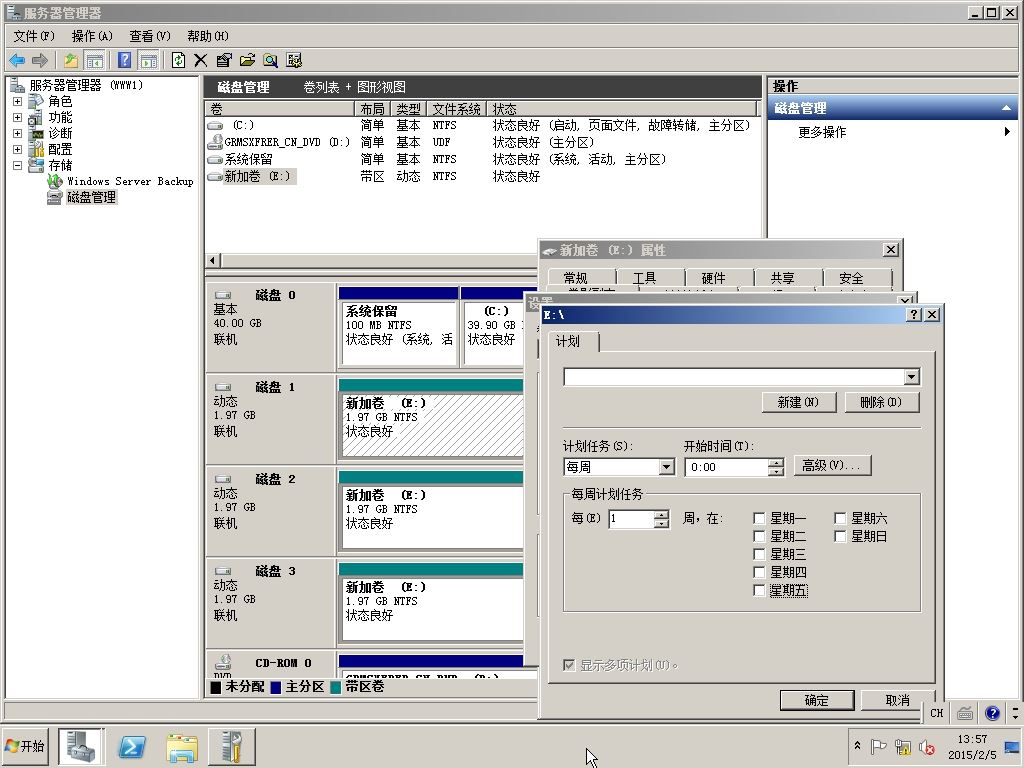Check the 星期四 checkbox
Screen dimensions: 1024x768
pyautogui.click(x=759, y=573)
